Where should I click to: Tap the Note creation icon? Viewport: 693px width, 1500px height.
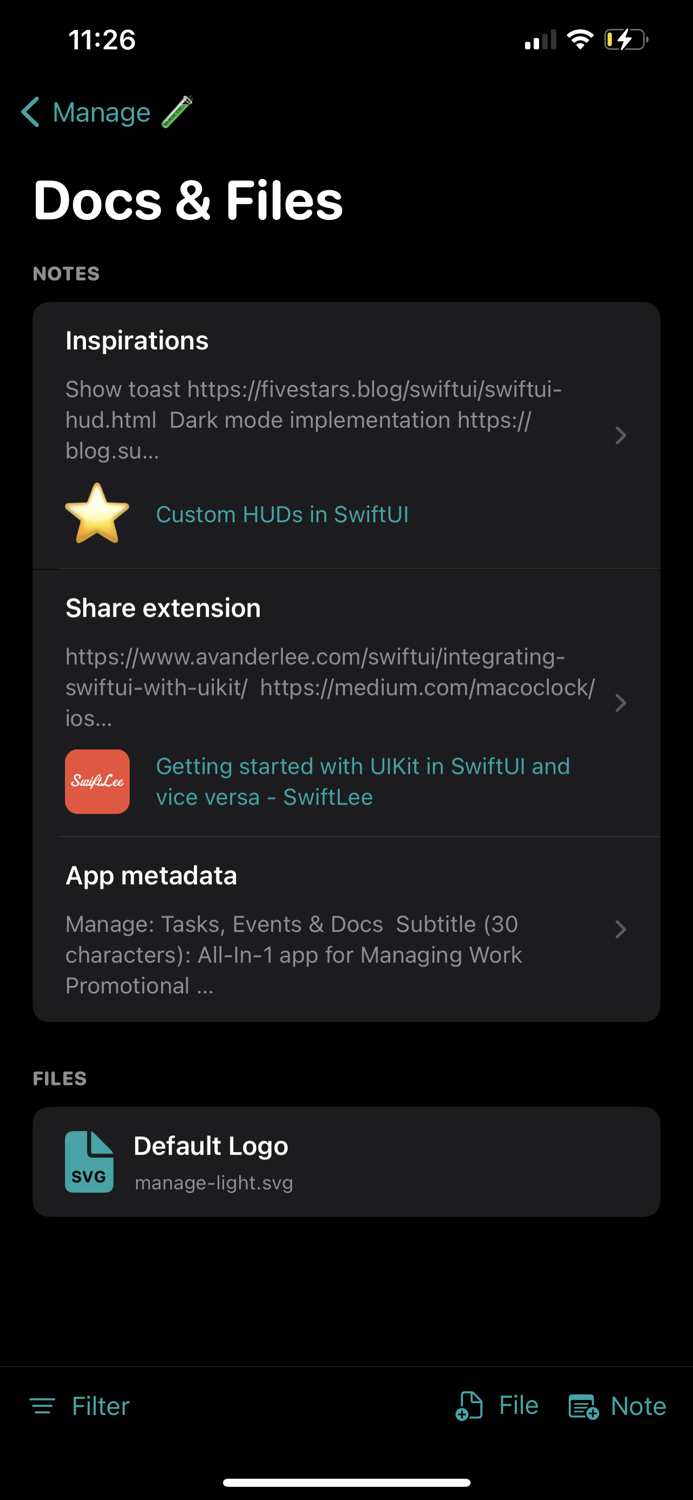[x=583, y=1406]
